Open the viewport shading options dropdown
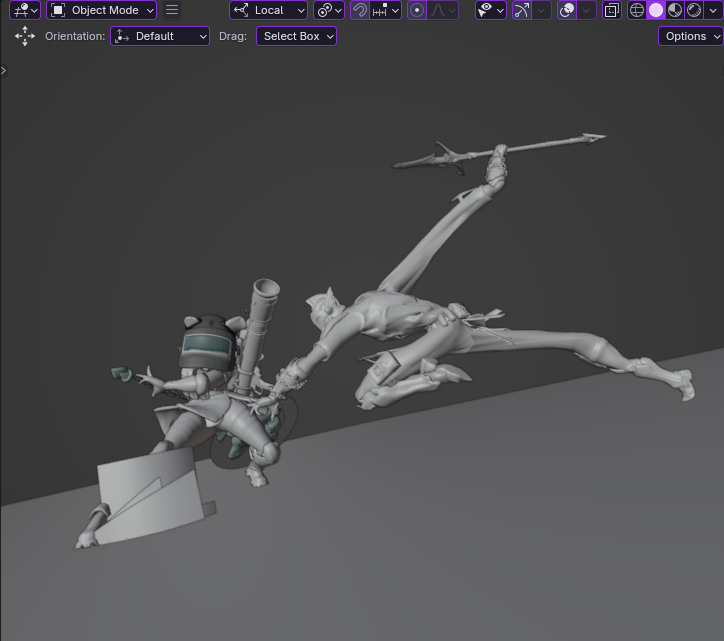This screenshot has width=724, height=641. tap(713, 10)
